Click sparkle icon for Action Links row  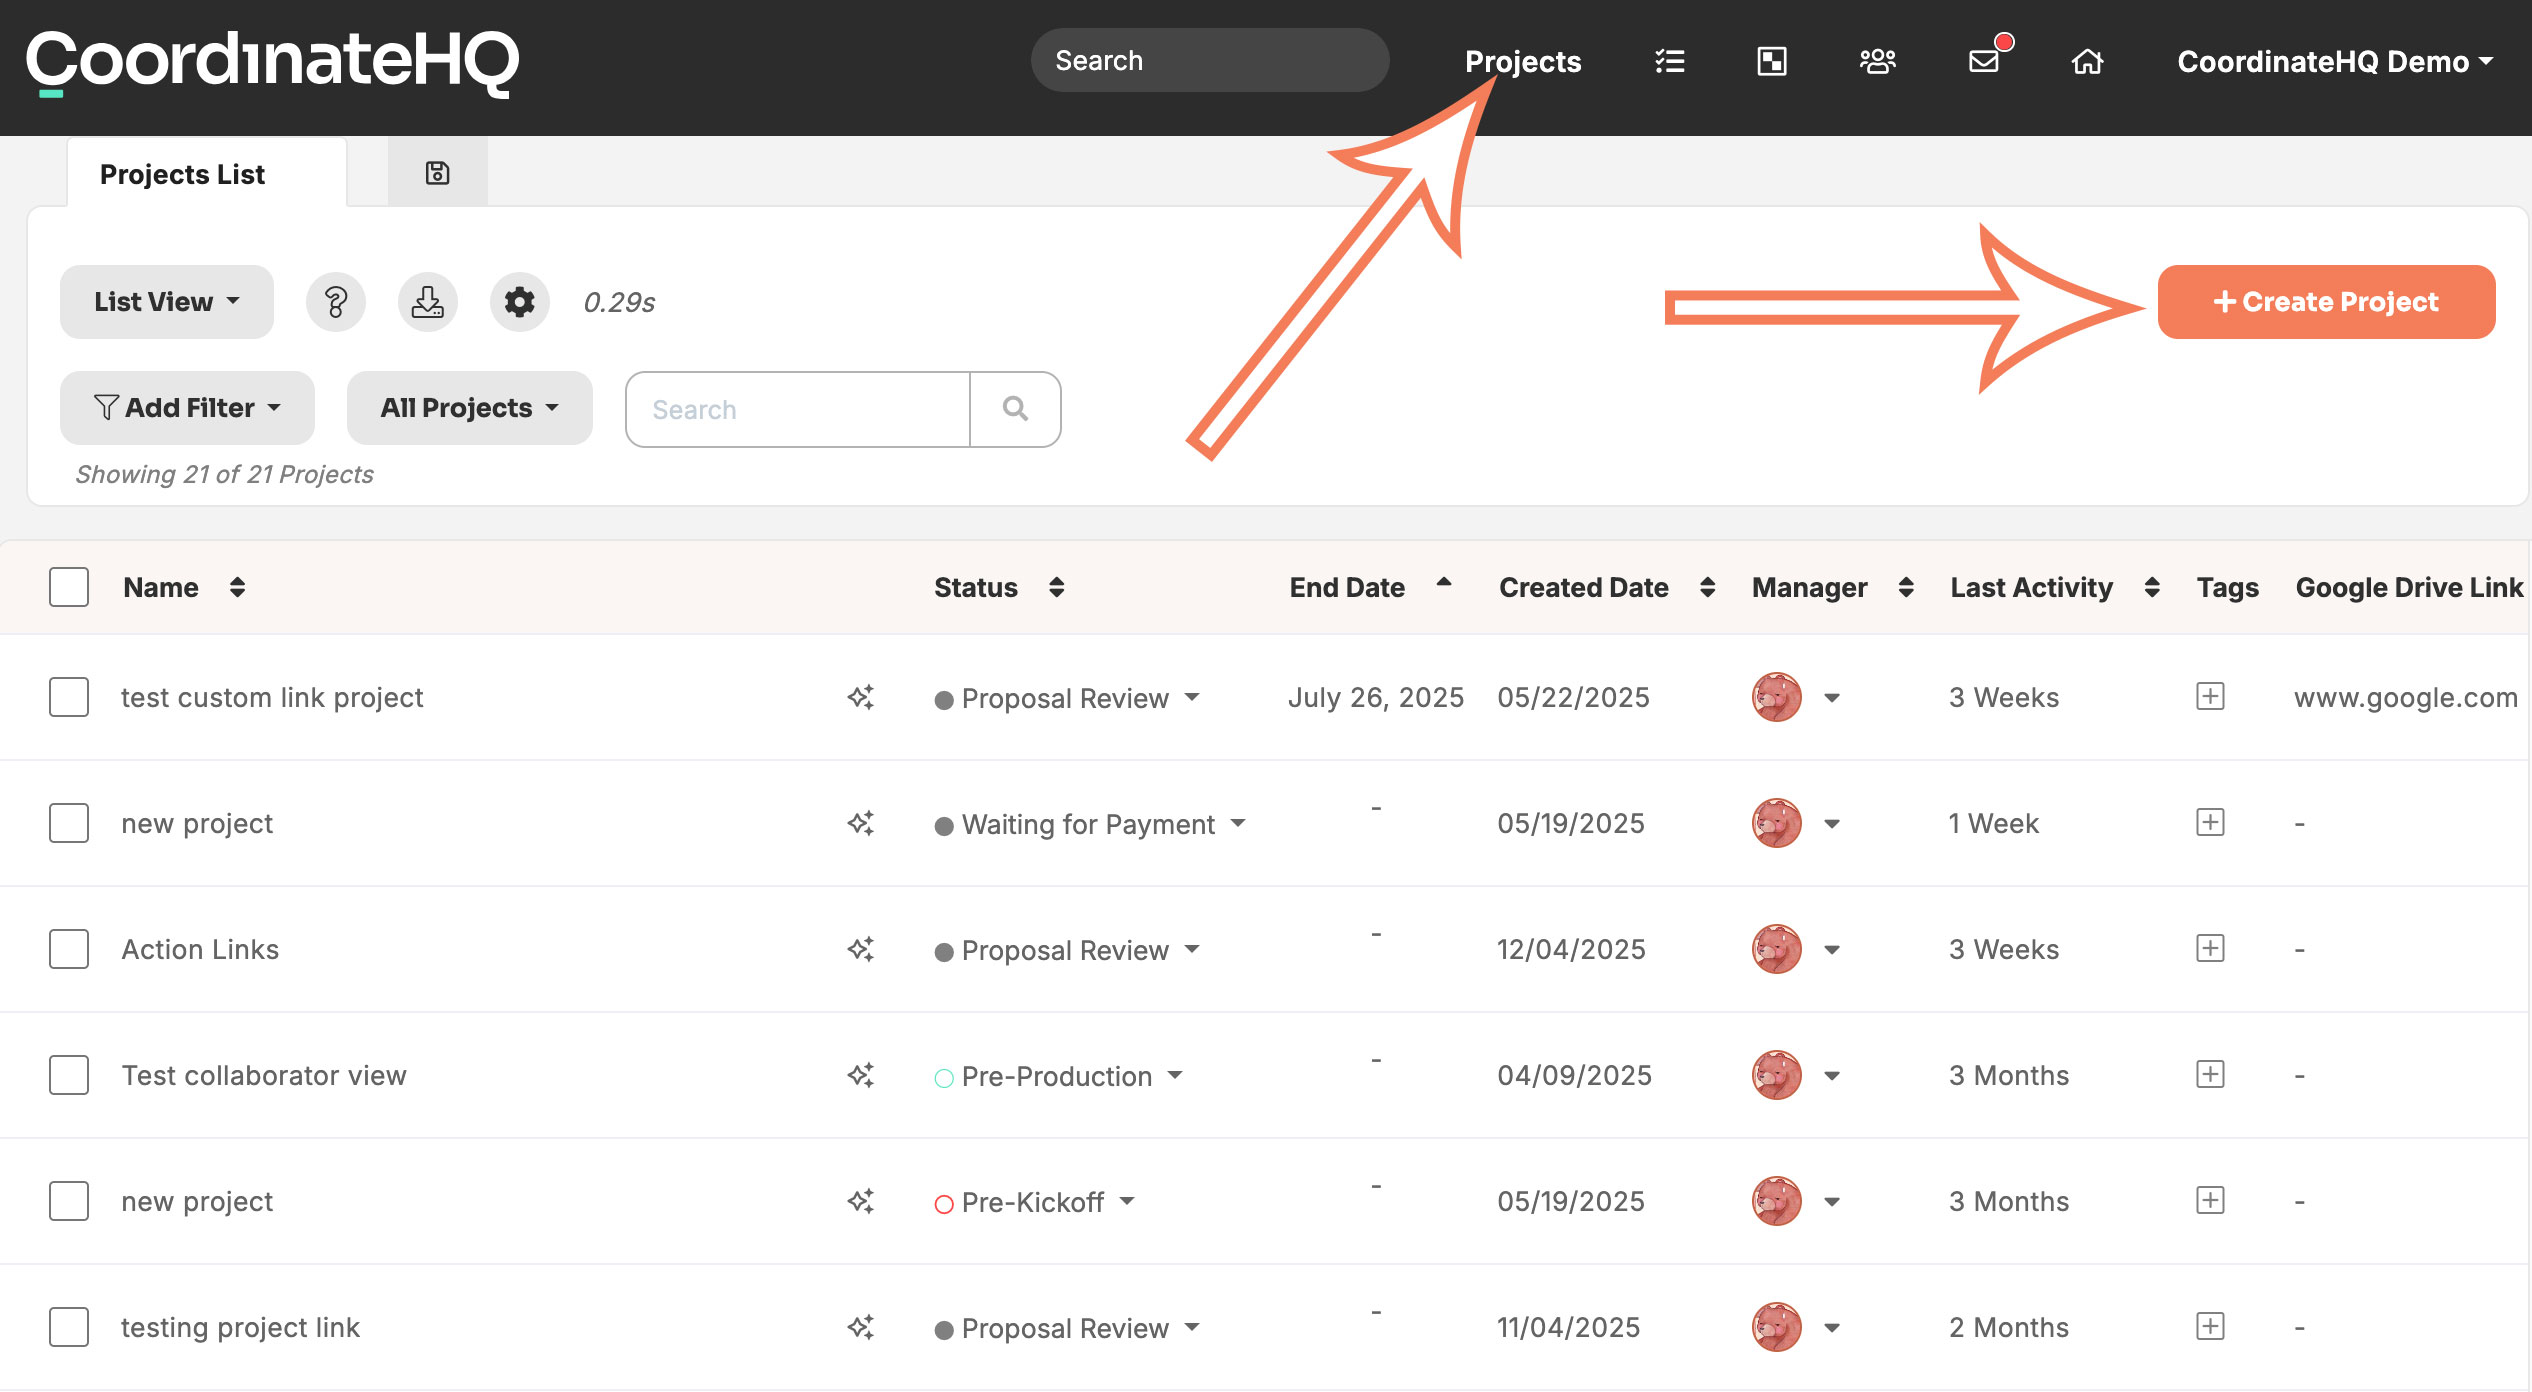(861, 949)
